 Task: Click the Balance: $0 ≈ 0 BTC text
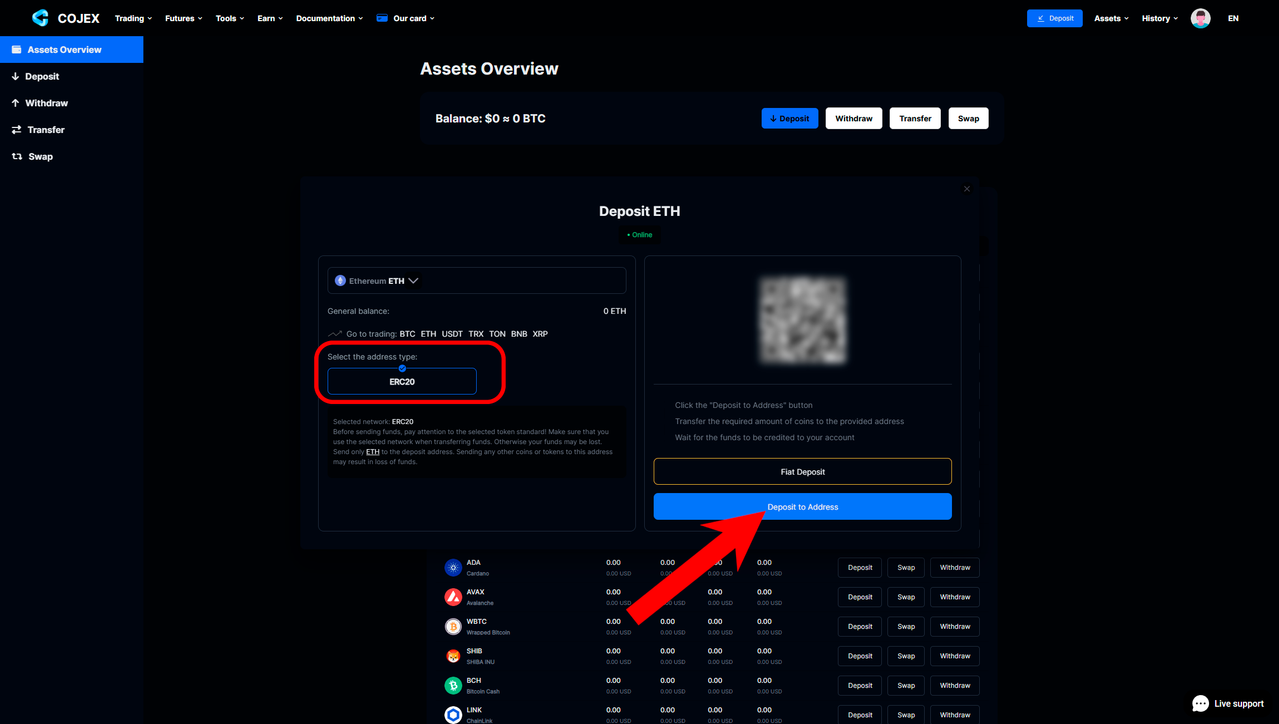click(490, 118)
